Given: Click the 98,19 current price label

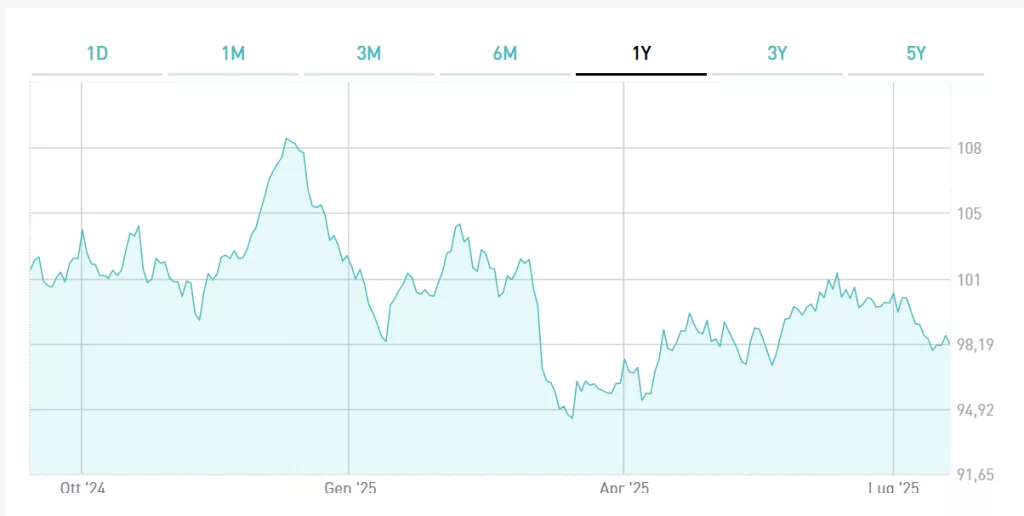Looking at the screenshot, I should (974, 345).
